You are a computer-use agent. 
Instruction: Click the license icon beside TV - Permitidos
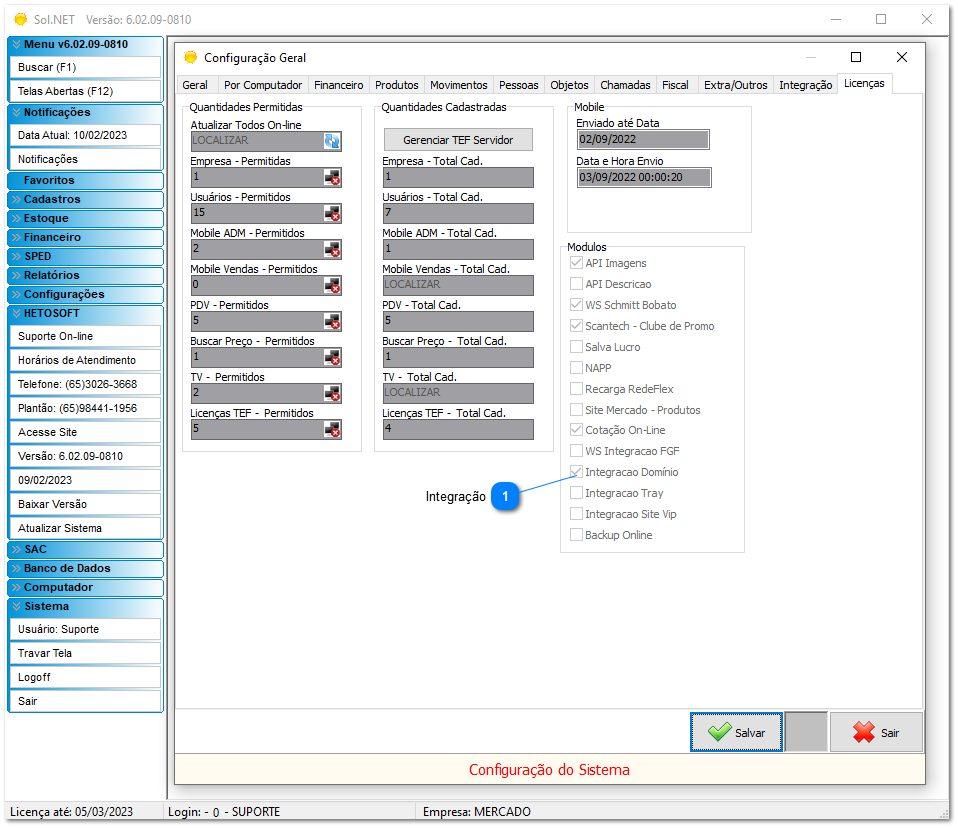click(x=333, y=393)
